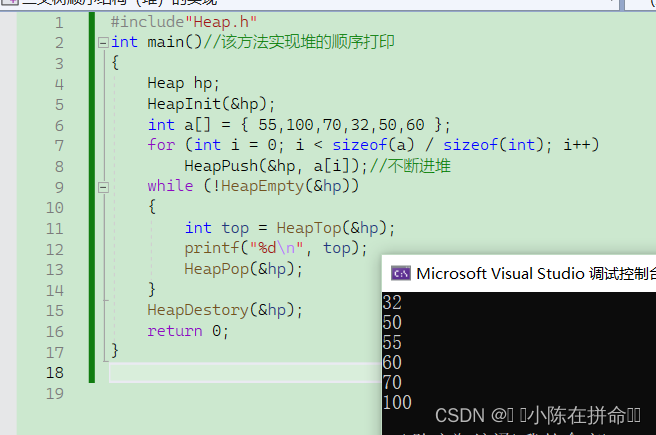The width and height of the screenshot is (656, 435).
Task: Click line number 18 in the gutter
Action: [55, 373]
